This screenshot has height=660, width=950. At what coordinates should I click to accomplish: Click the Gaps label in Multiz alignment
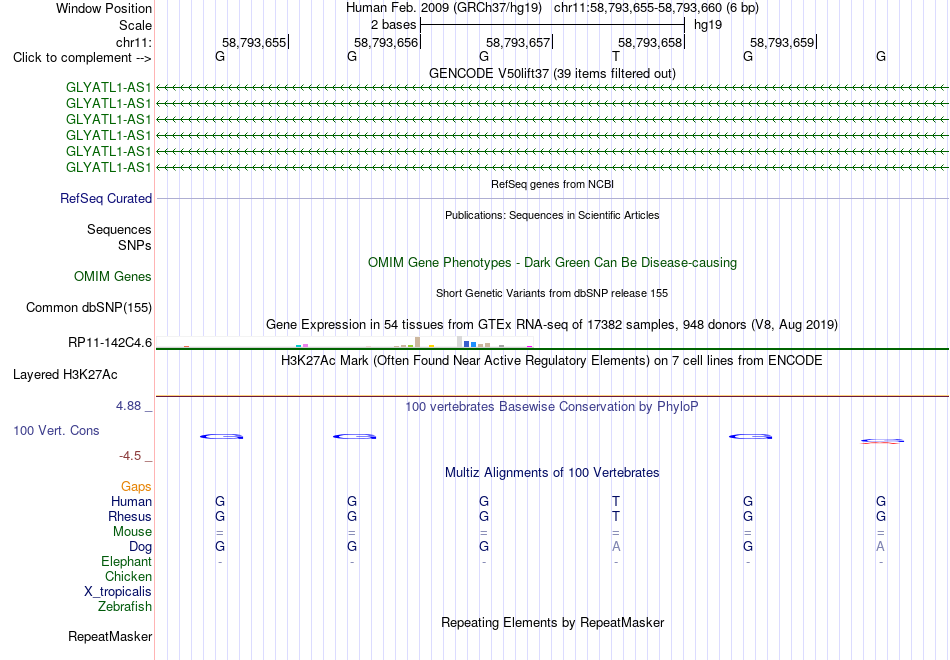(136, 487)
